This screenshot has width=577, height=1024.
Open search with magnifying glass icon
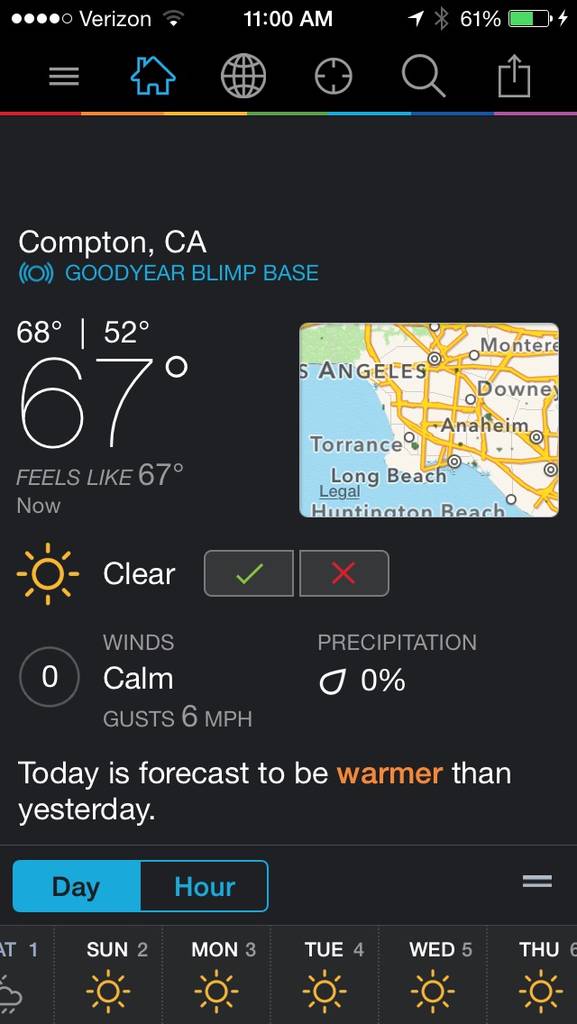(424, 76)
